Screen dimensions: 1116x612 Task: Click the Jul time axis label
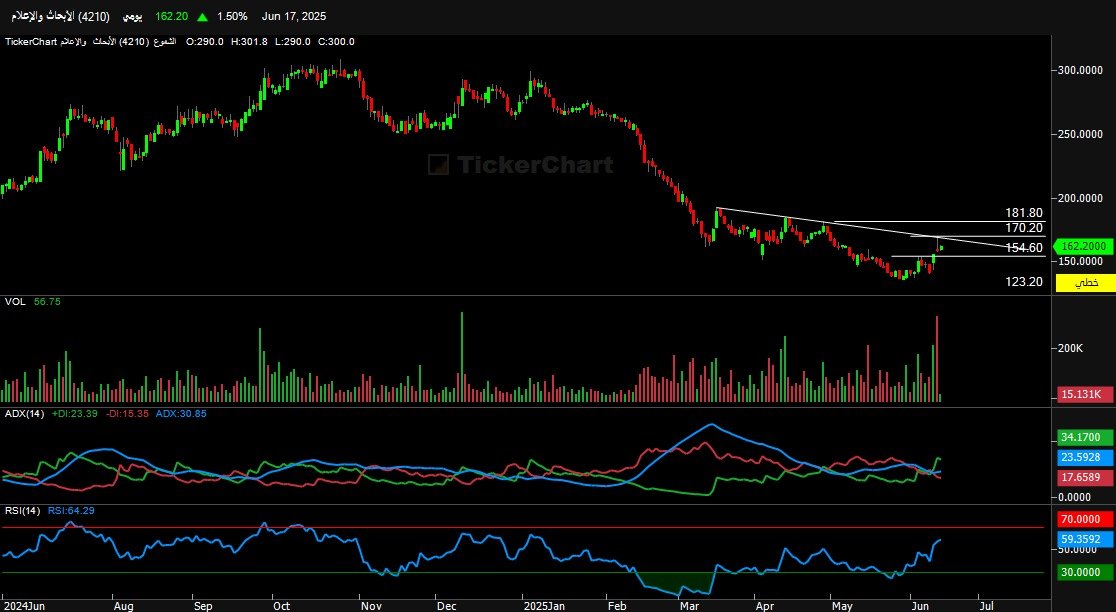986,606
